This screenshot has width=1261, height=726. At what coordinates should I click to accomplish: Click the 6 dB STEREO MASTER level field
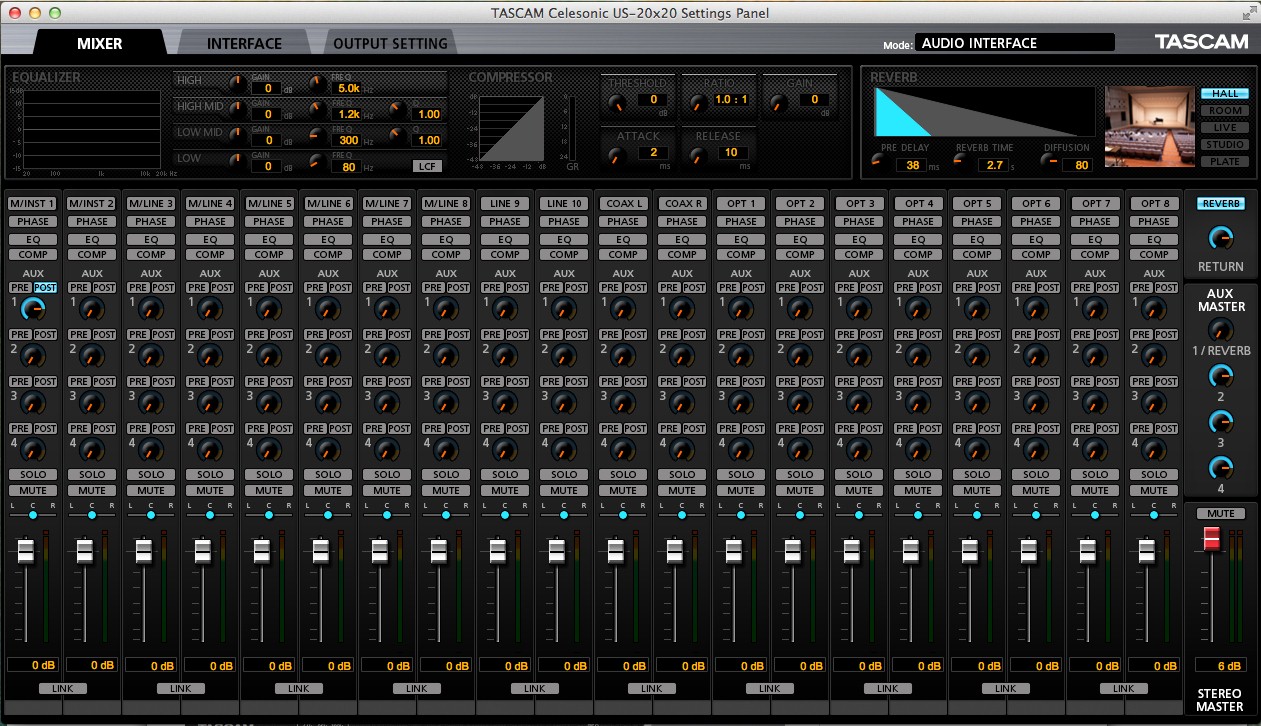pos(1220,665)
